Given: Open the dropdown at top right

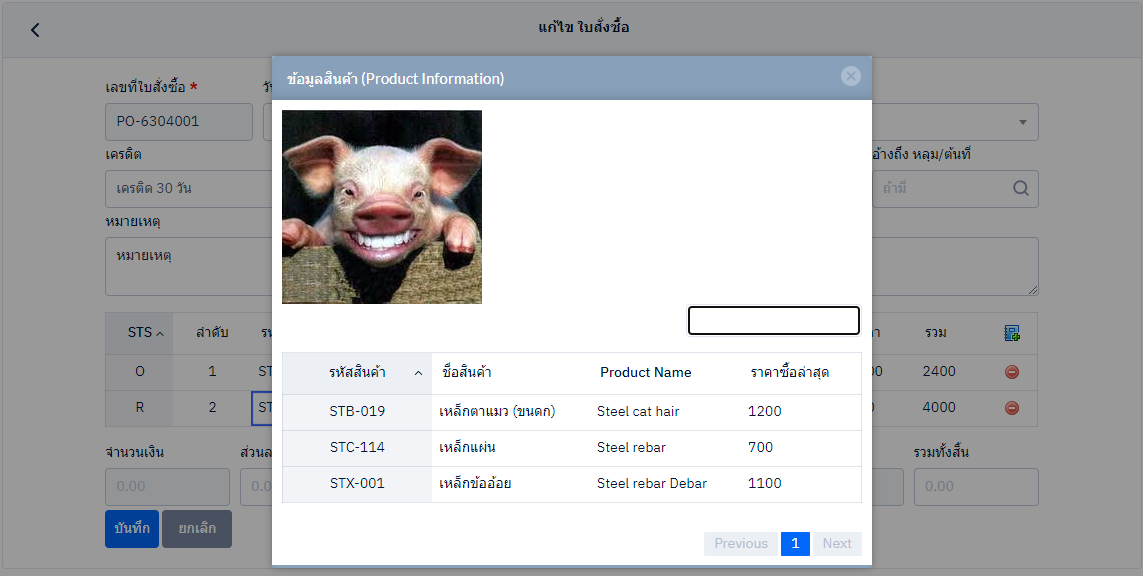Looking at the screenshot, I should point(1022,122).
